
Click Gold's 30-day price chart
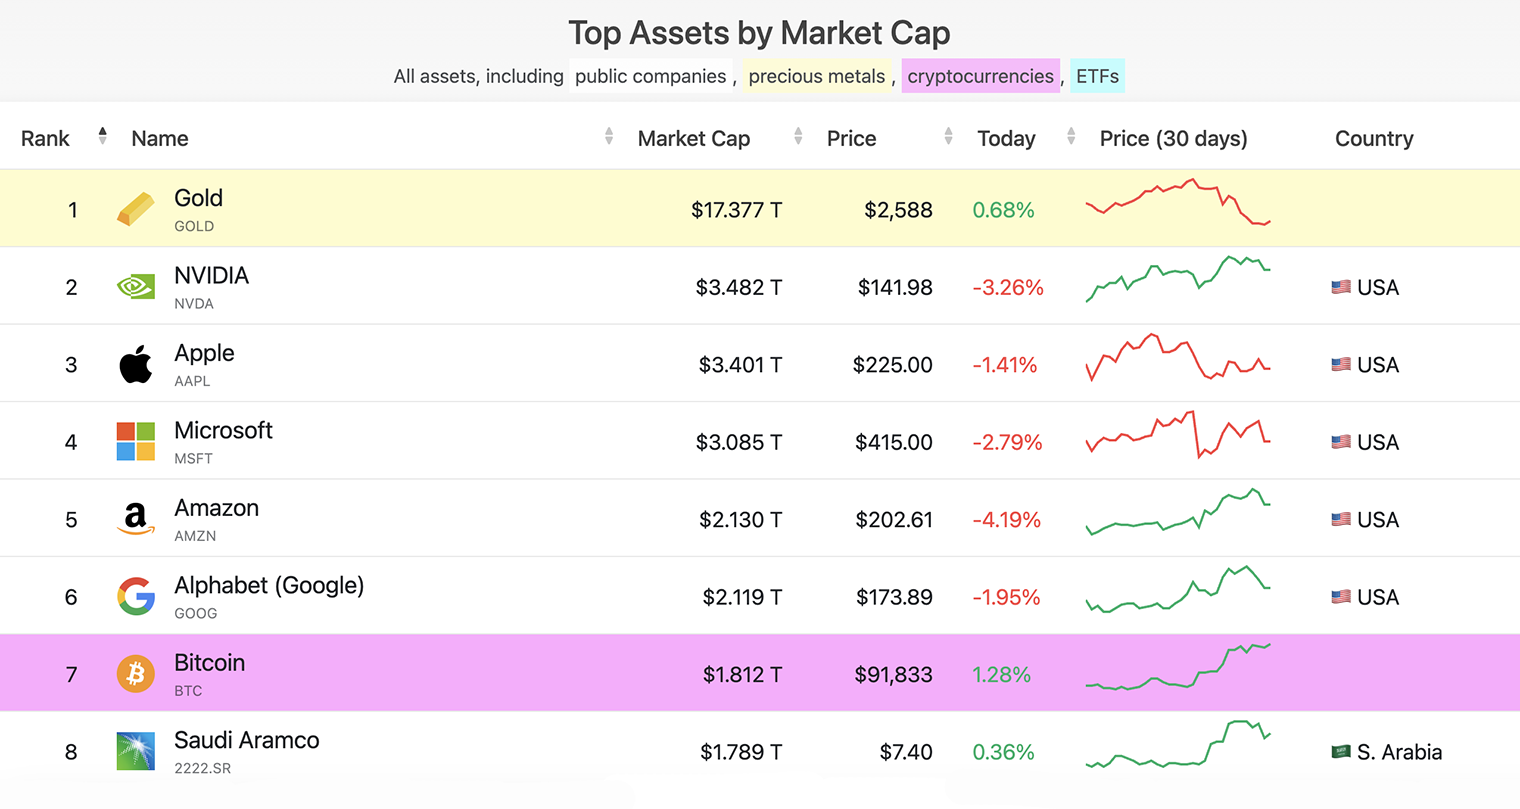pos(1178,203)
